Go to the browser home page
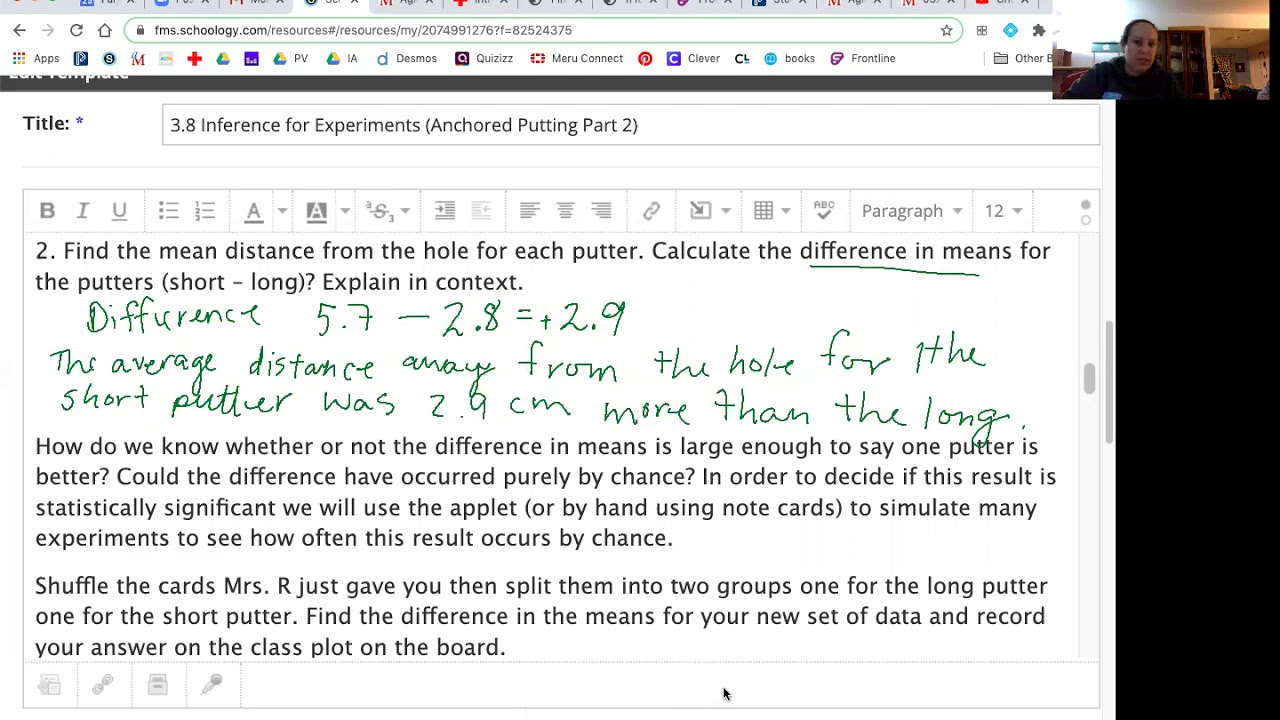Screen dimensions: 1280x720 tap(105, 31)
